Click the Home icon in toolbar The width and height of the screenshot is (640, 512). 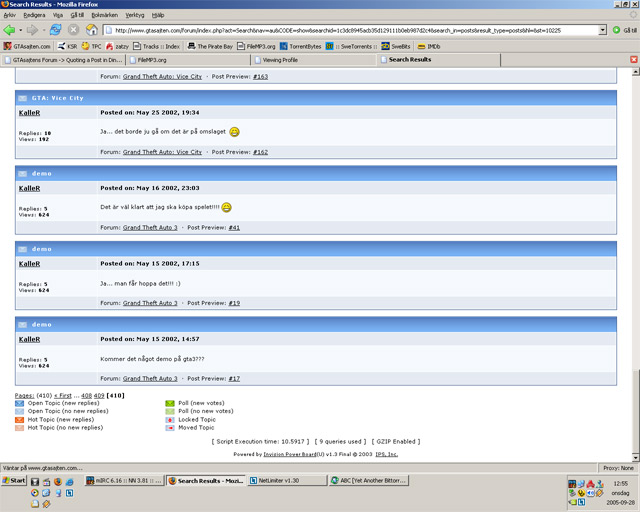coord(92,30)
